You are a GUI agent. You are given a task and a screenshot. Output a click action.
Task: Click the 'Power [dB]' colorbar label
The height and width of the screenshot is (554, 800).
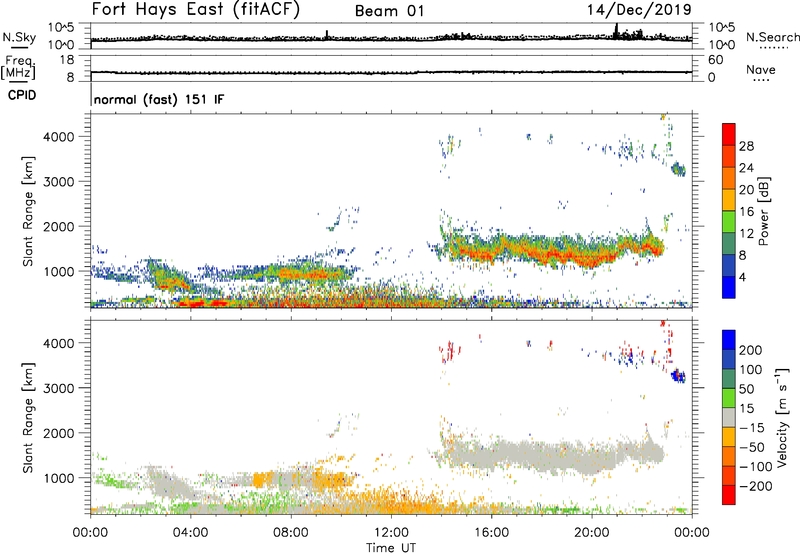point(764,211)
